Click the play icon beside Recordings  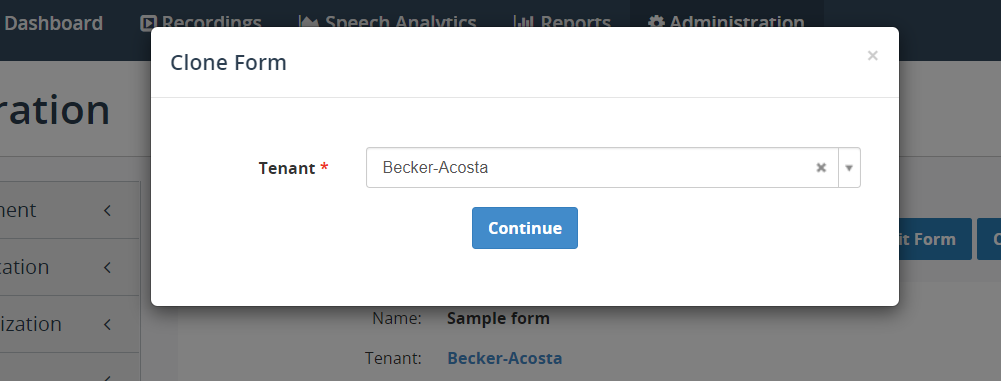coord(147,23)
